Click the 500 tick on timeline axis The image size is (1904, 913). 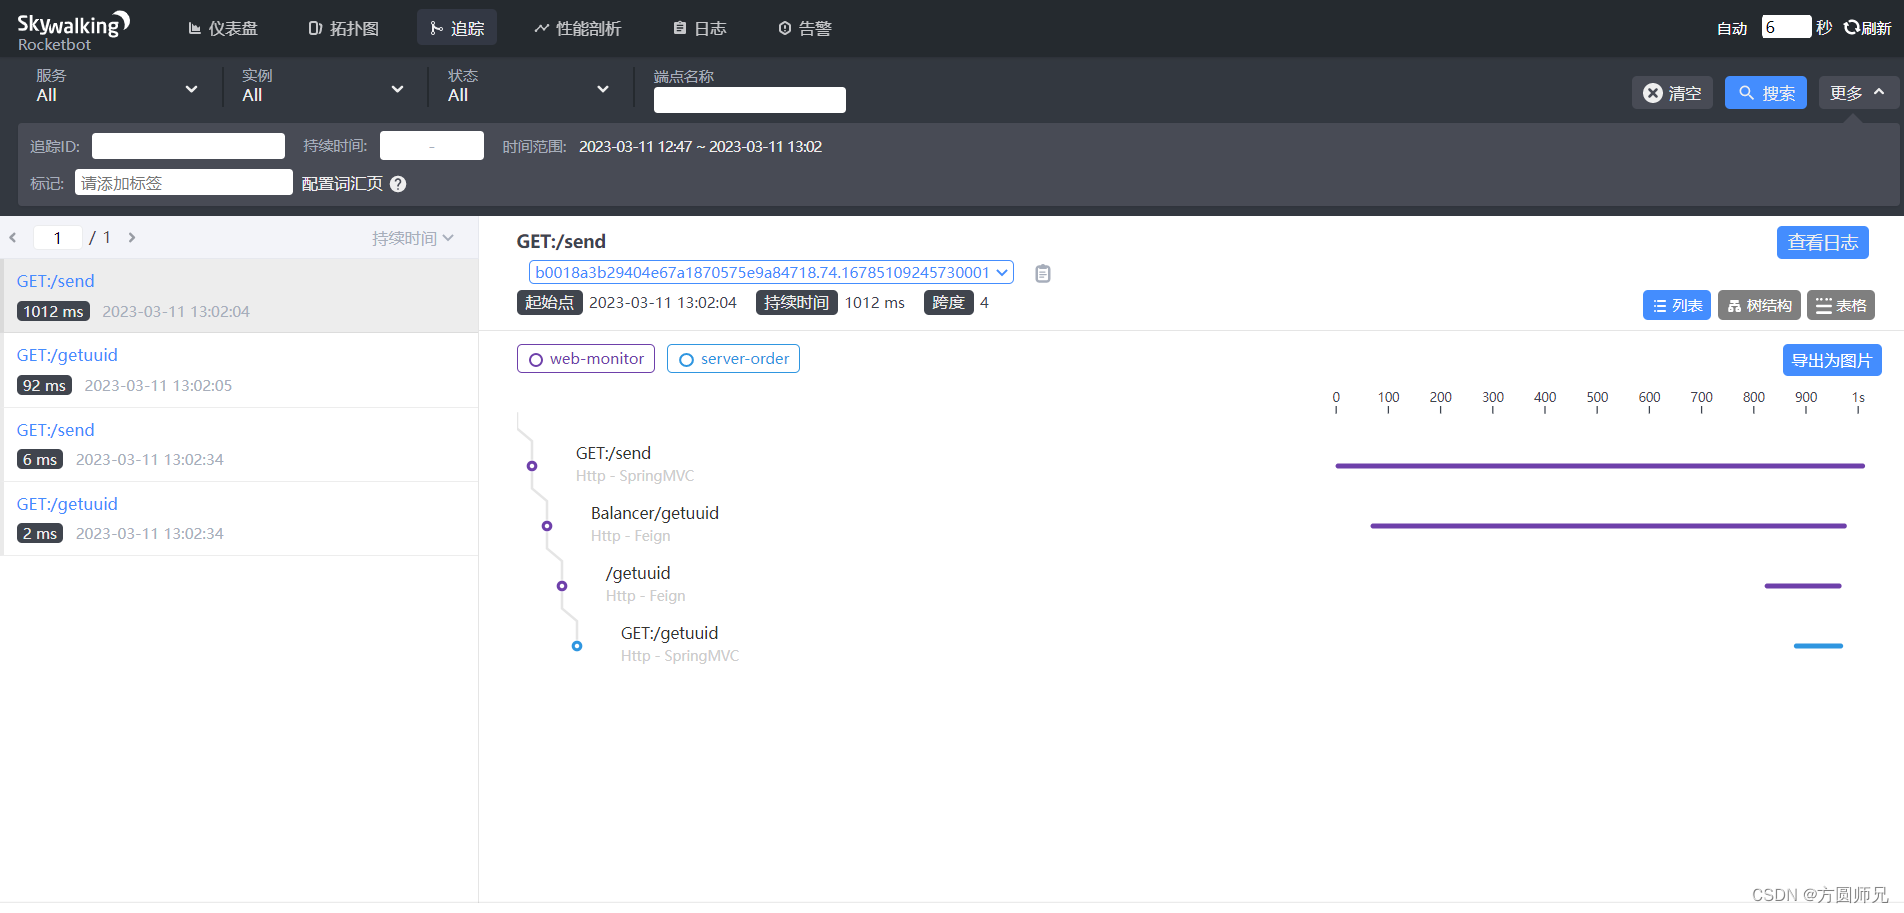[x=1597, y=397]
